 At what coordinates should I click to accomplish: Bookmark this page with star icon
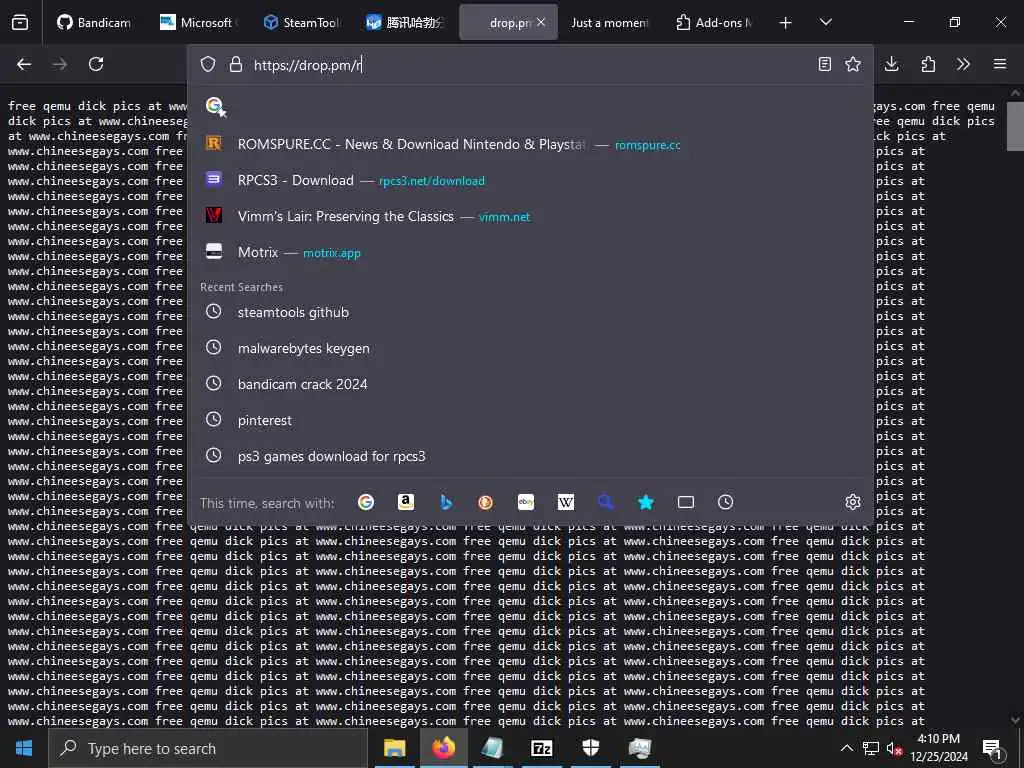853,64
